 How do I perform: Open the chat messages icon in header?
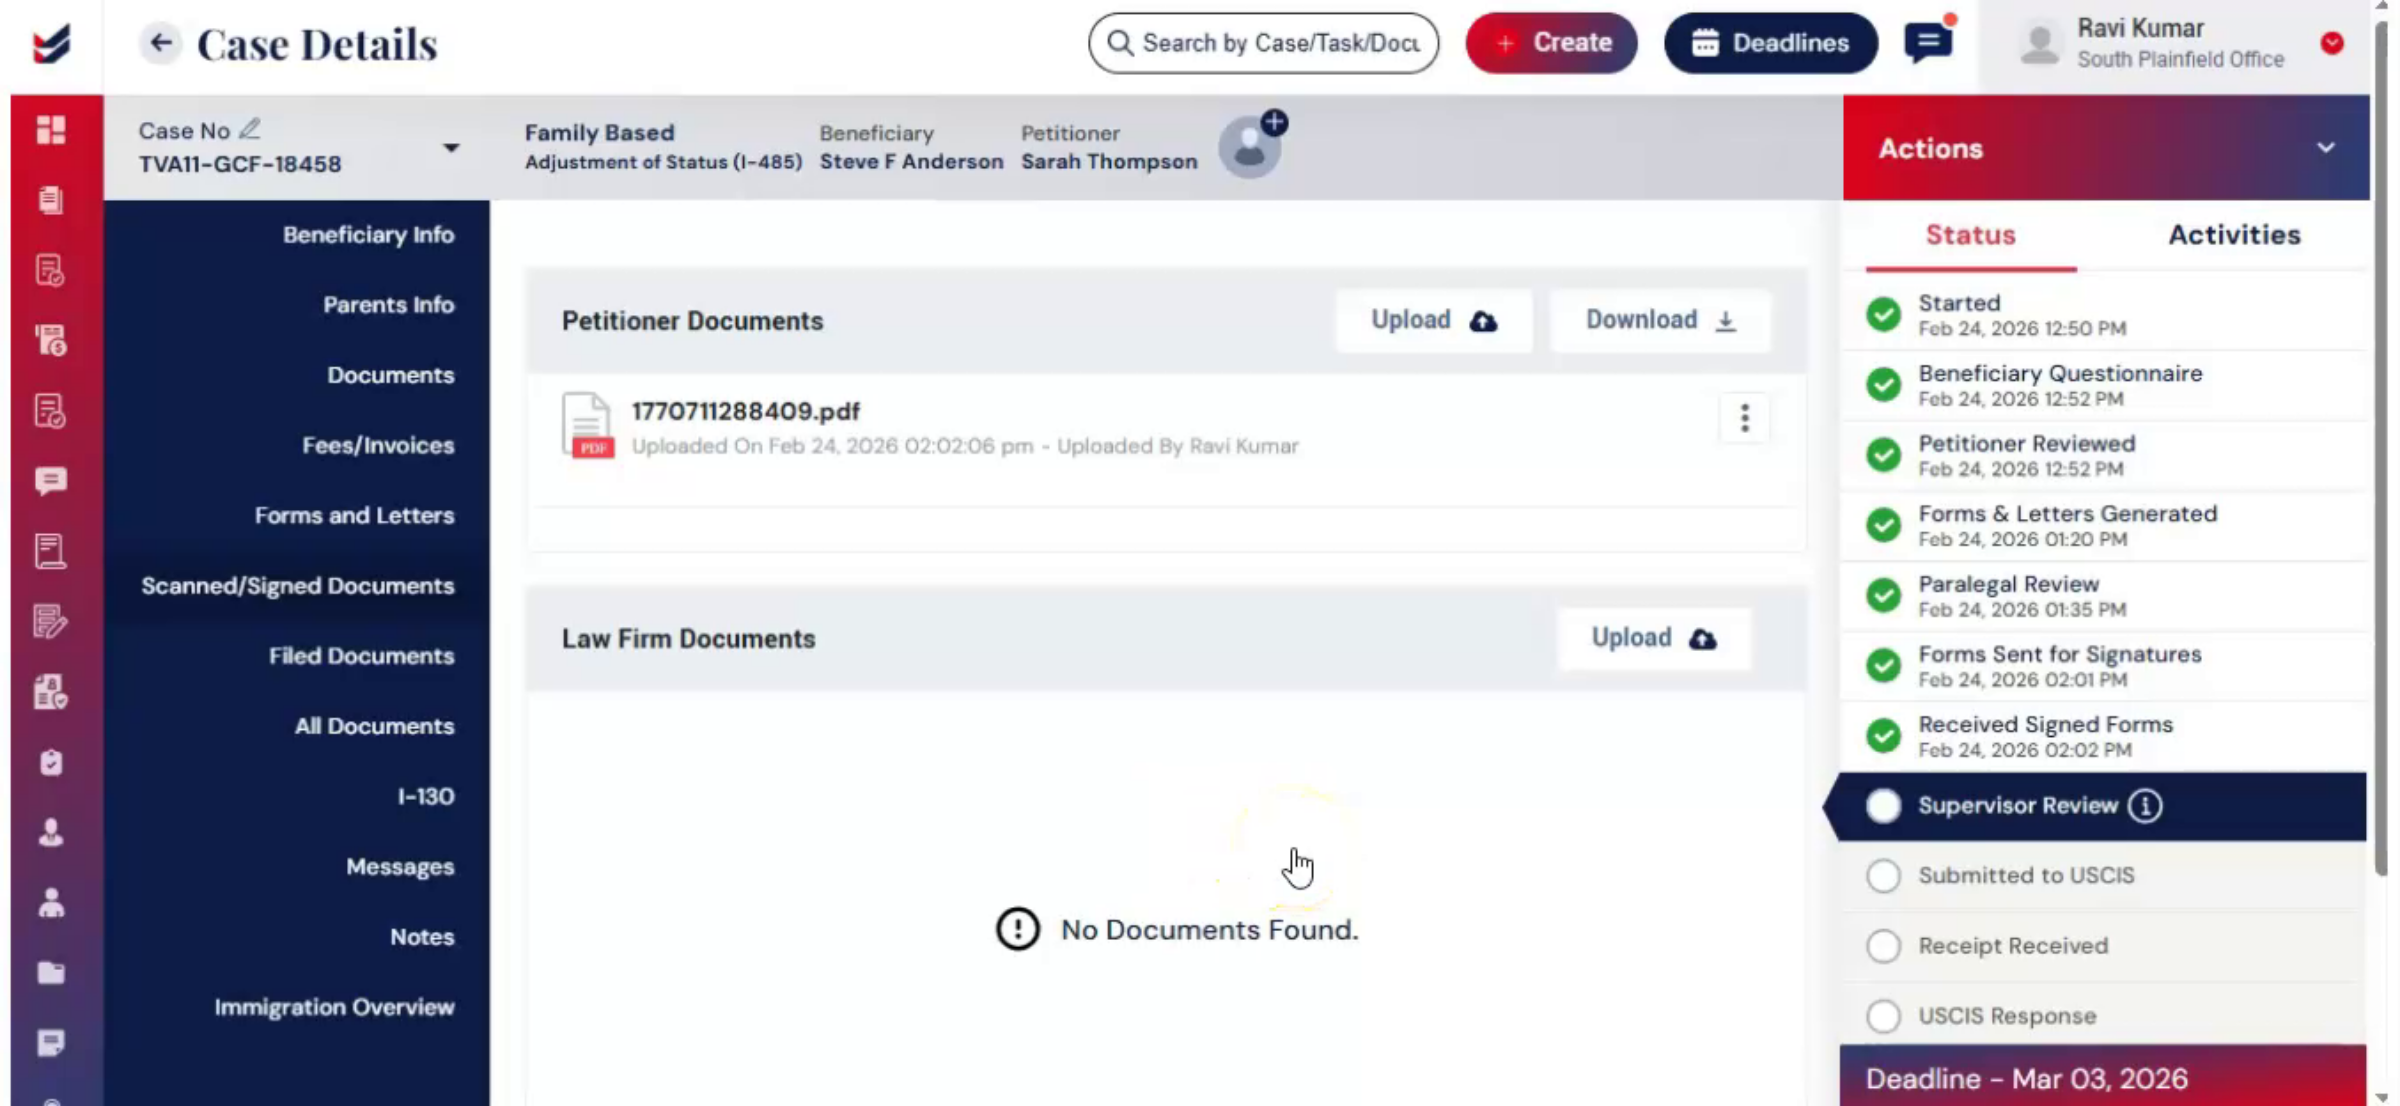[1928, 42]
